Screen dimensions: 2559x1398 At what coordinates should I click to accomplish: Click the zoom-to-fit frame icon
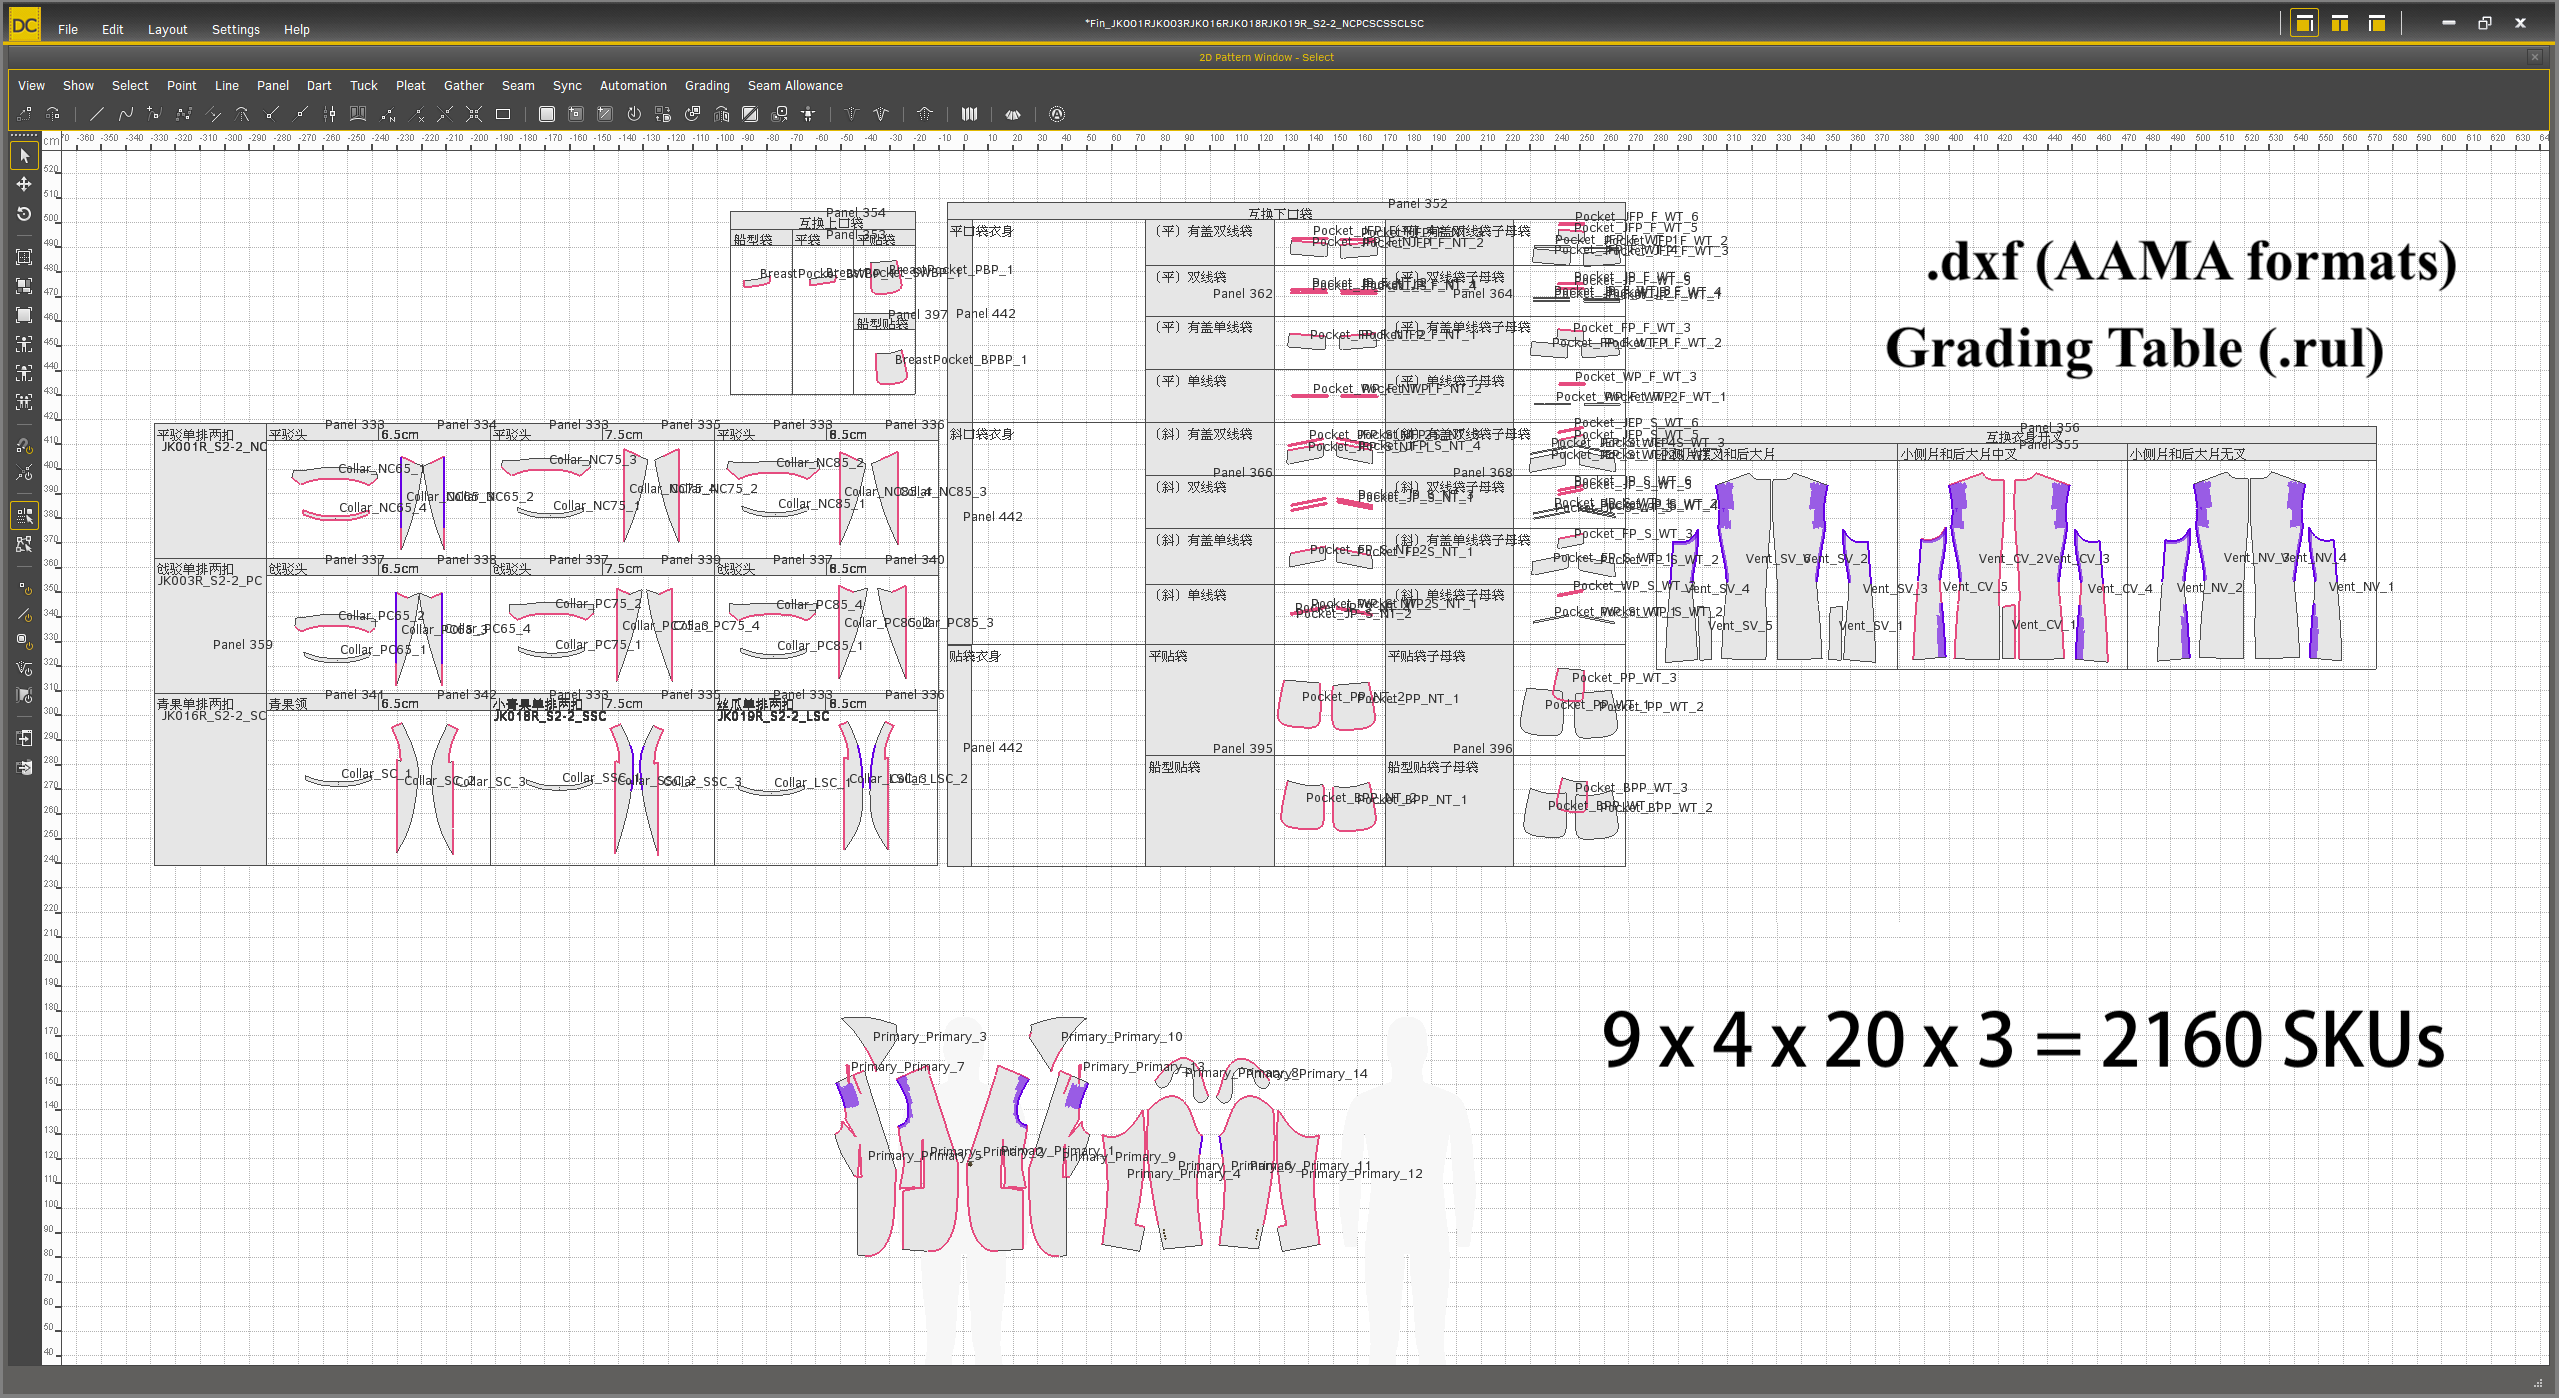tap(24, 257)
